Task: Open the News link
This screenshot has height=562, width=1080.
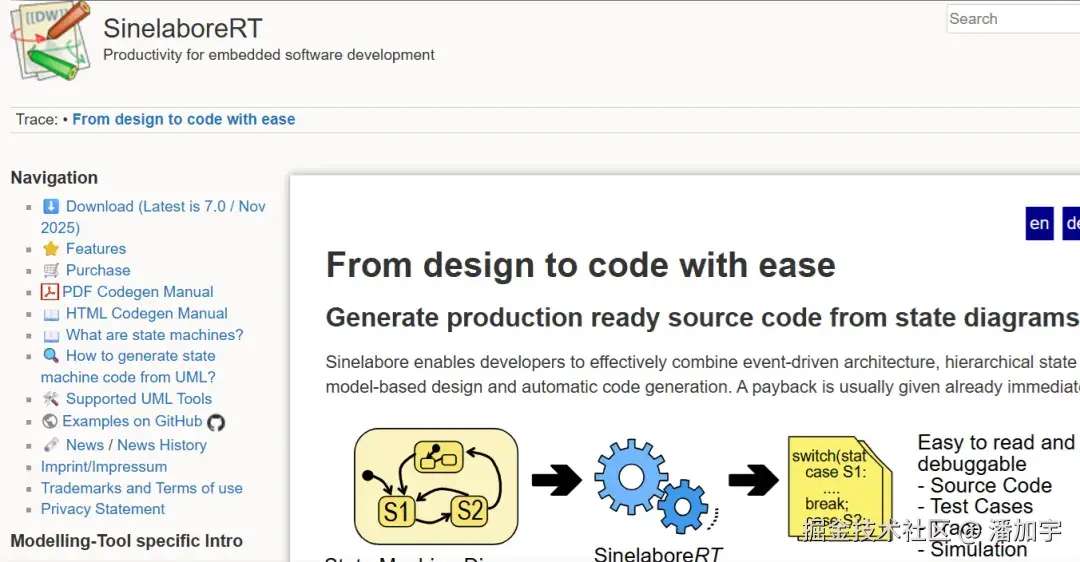Action: tap(85, 445)
